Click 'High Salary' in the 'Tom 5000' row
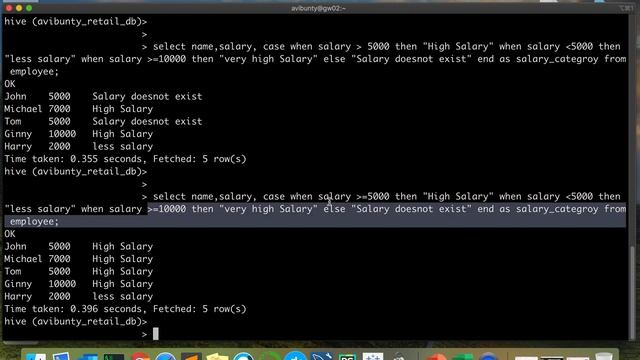 pyautogui.click(x=122, y=271)
